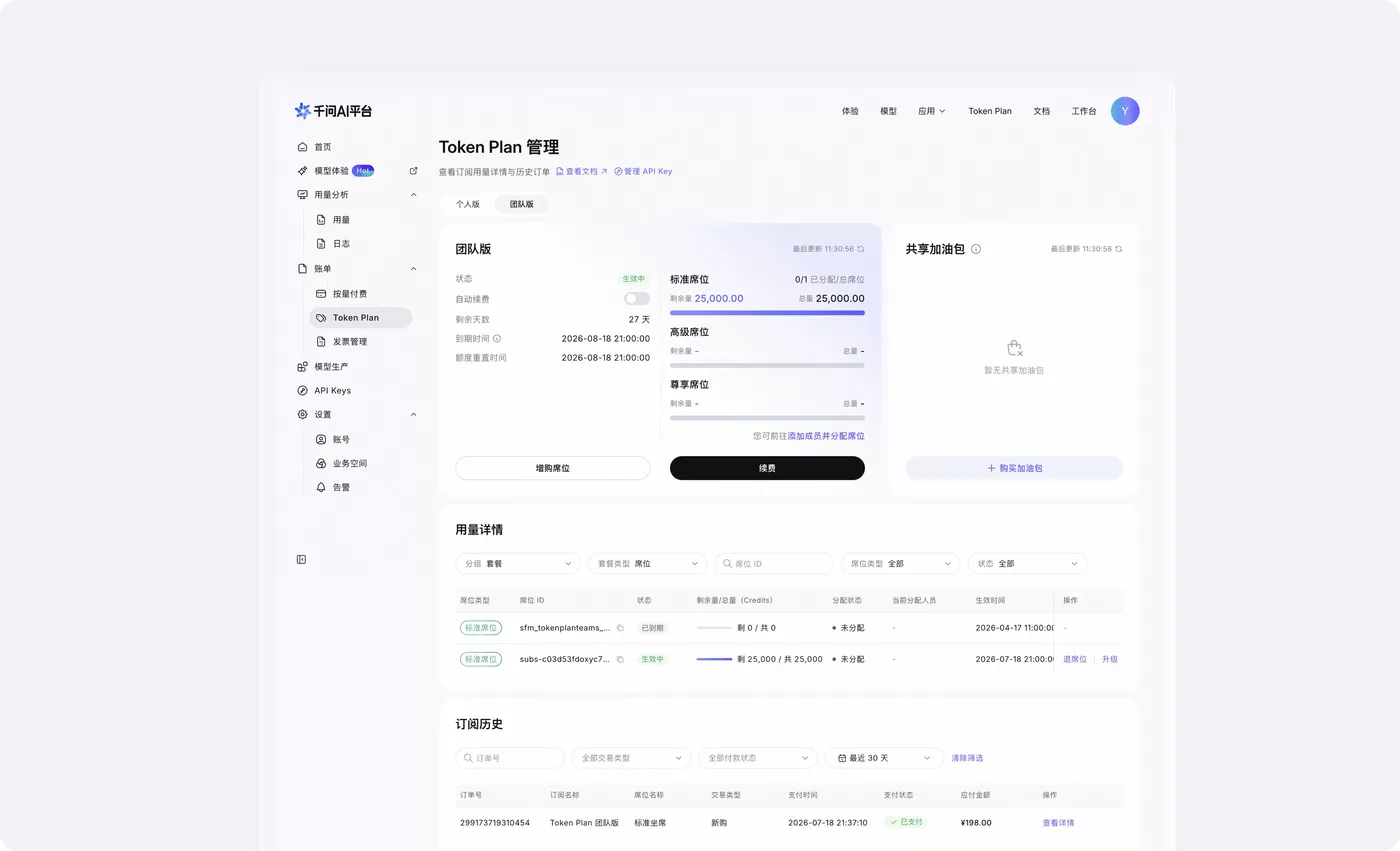1400x851 pixels.
Task: Click 查看详情 for order 299173719310454
Action: [1058, 823]
